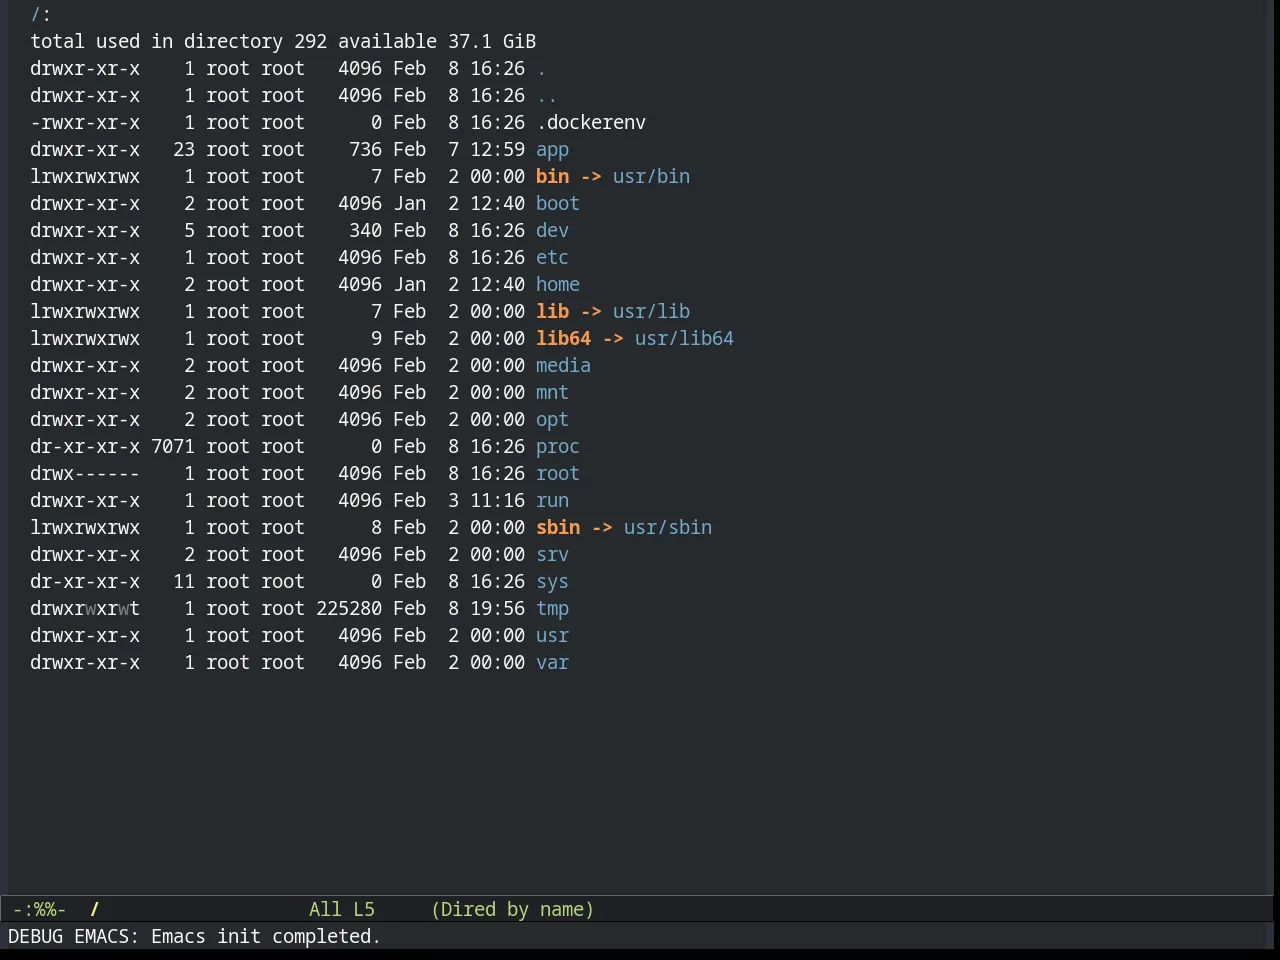
Task: Click the usr/sbin symlink target
Action: [668, 528]
